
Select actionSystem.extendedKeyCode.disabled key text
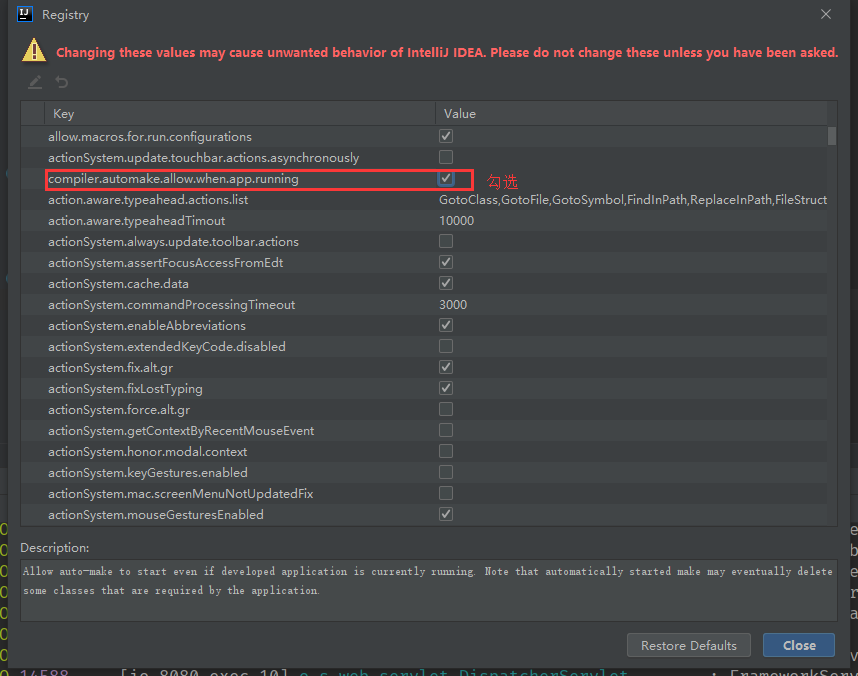(167, 346)
